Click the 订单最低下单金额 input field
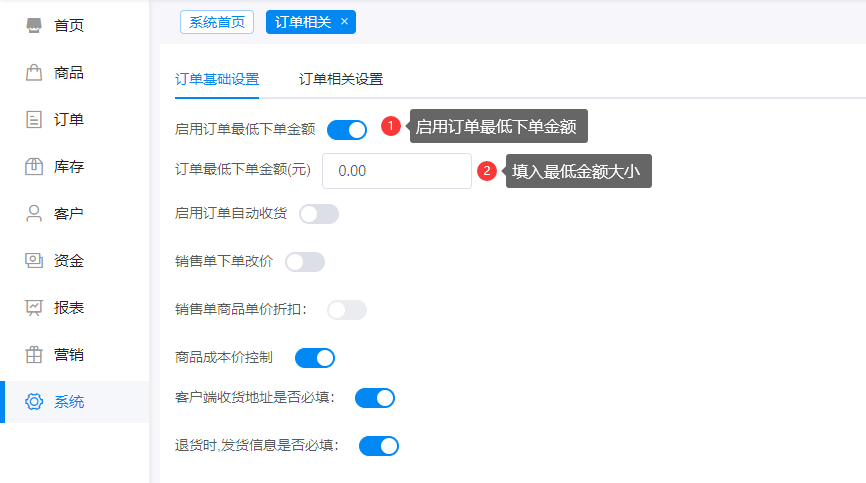This screenshot has height=483, width=866. 397,171
